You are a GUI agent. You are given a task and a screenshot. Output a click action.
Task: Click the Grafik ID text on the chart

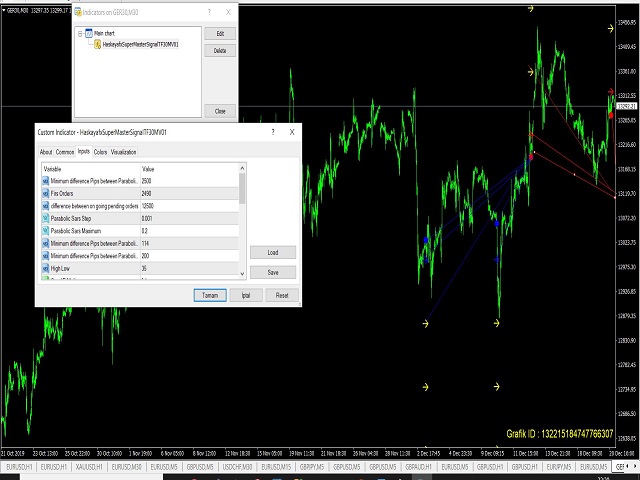560,434
